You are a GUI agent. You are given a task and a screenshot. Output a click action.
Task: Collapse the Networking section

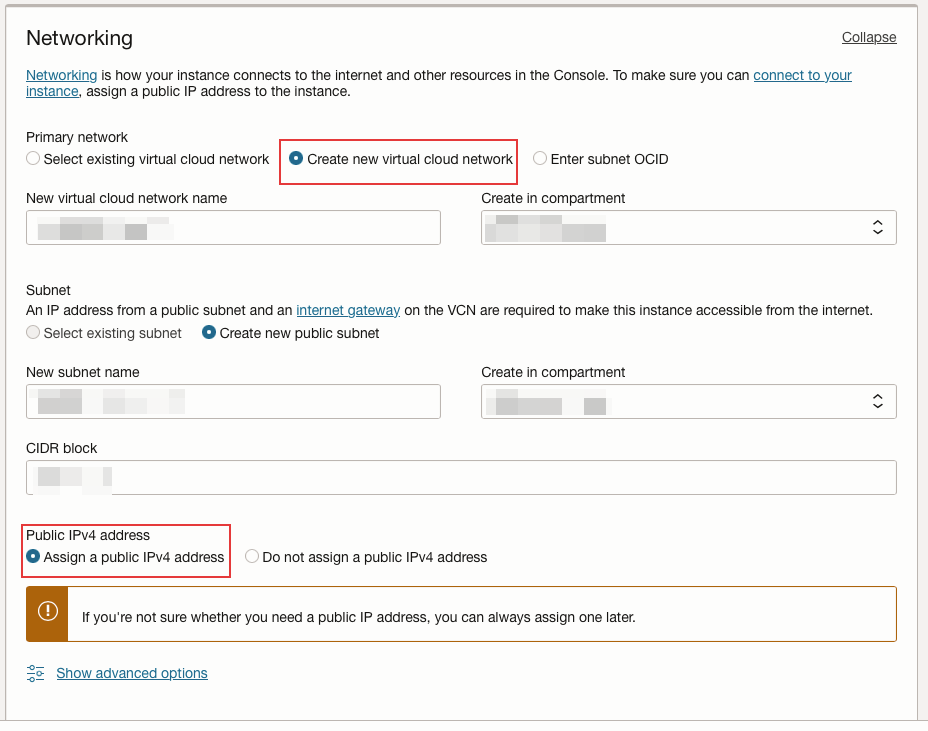click(x=868, y=37)
